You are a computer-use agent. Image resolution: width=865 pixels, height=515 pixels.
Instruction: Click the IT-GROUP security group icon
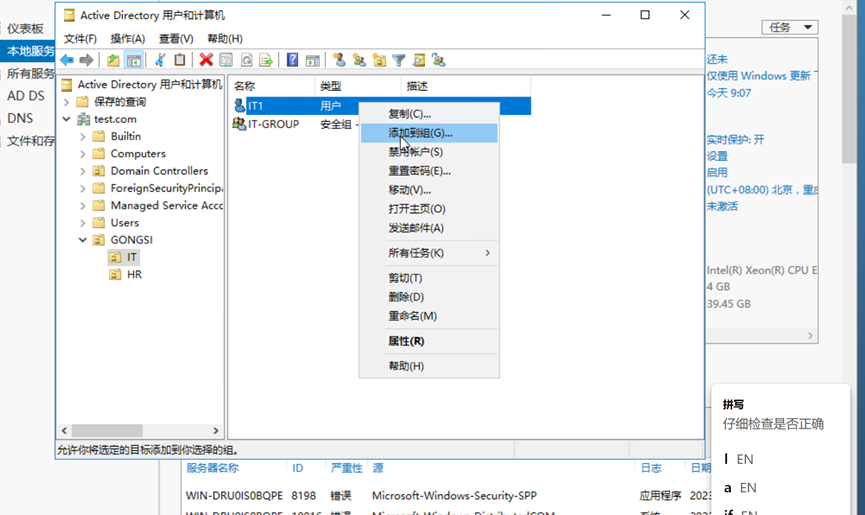[239, 124]
